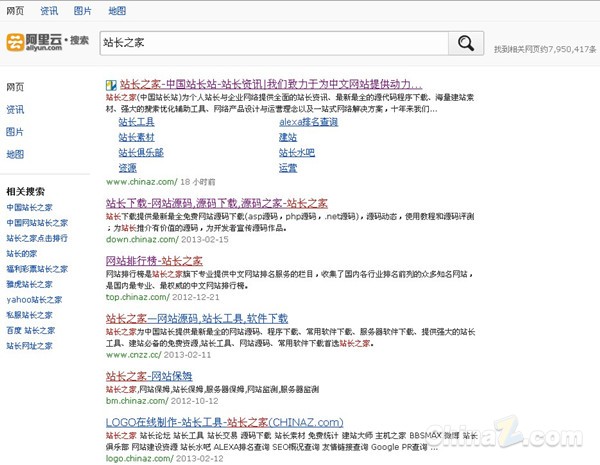Open result 网站排行榜-站长之家

pyautogui.click(x=154, y=261)
